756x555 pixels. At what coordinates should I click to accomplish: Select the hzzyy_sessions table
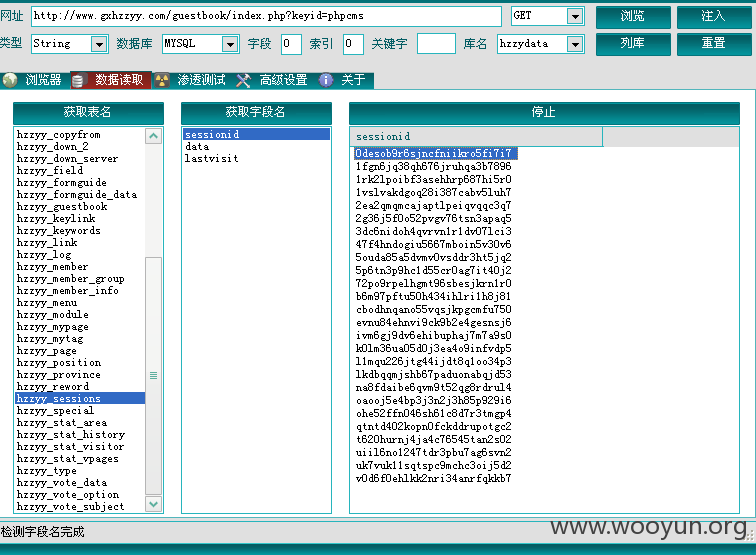pyautogui.click(x=80, y=398)
